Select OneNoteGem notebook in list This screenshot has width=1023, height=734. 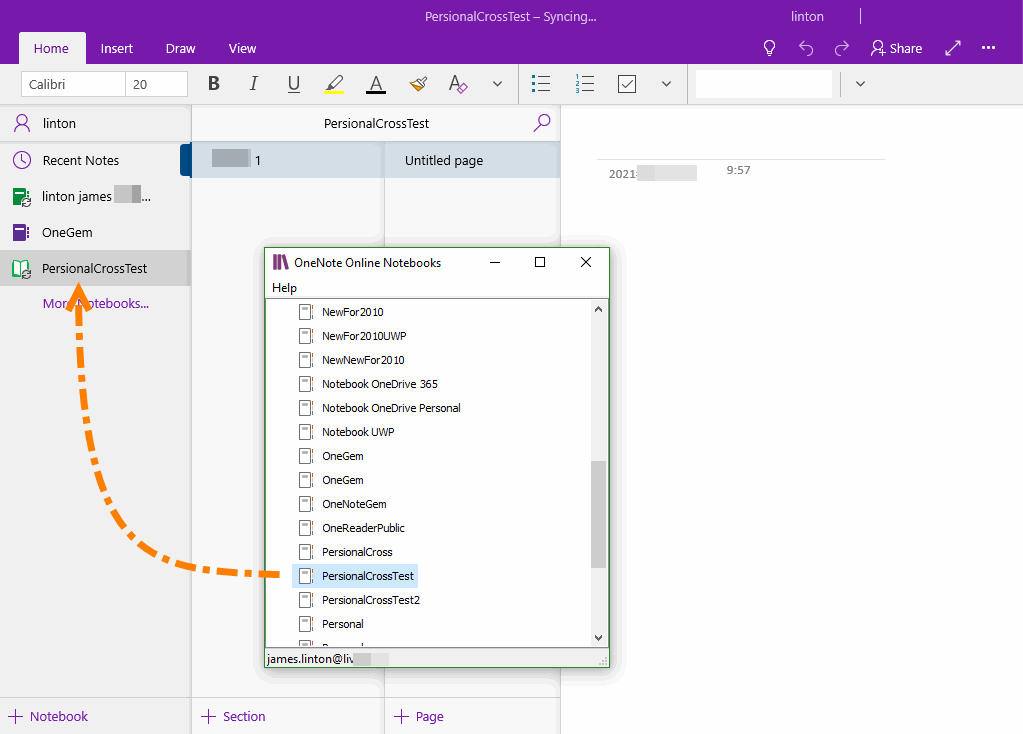(x=354, y=504)
